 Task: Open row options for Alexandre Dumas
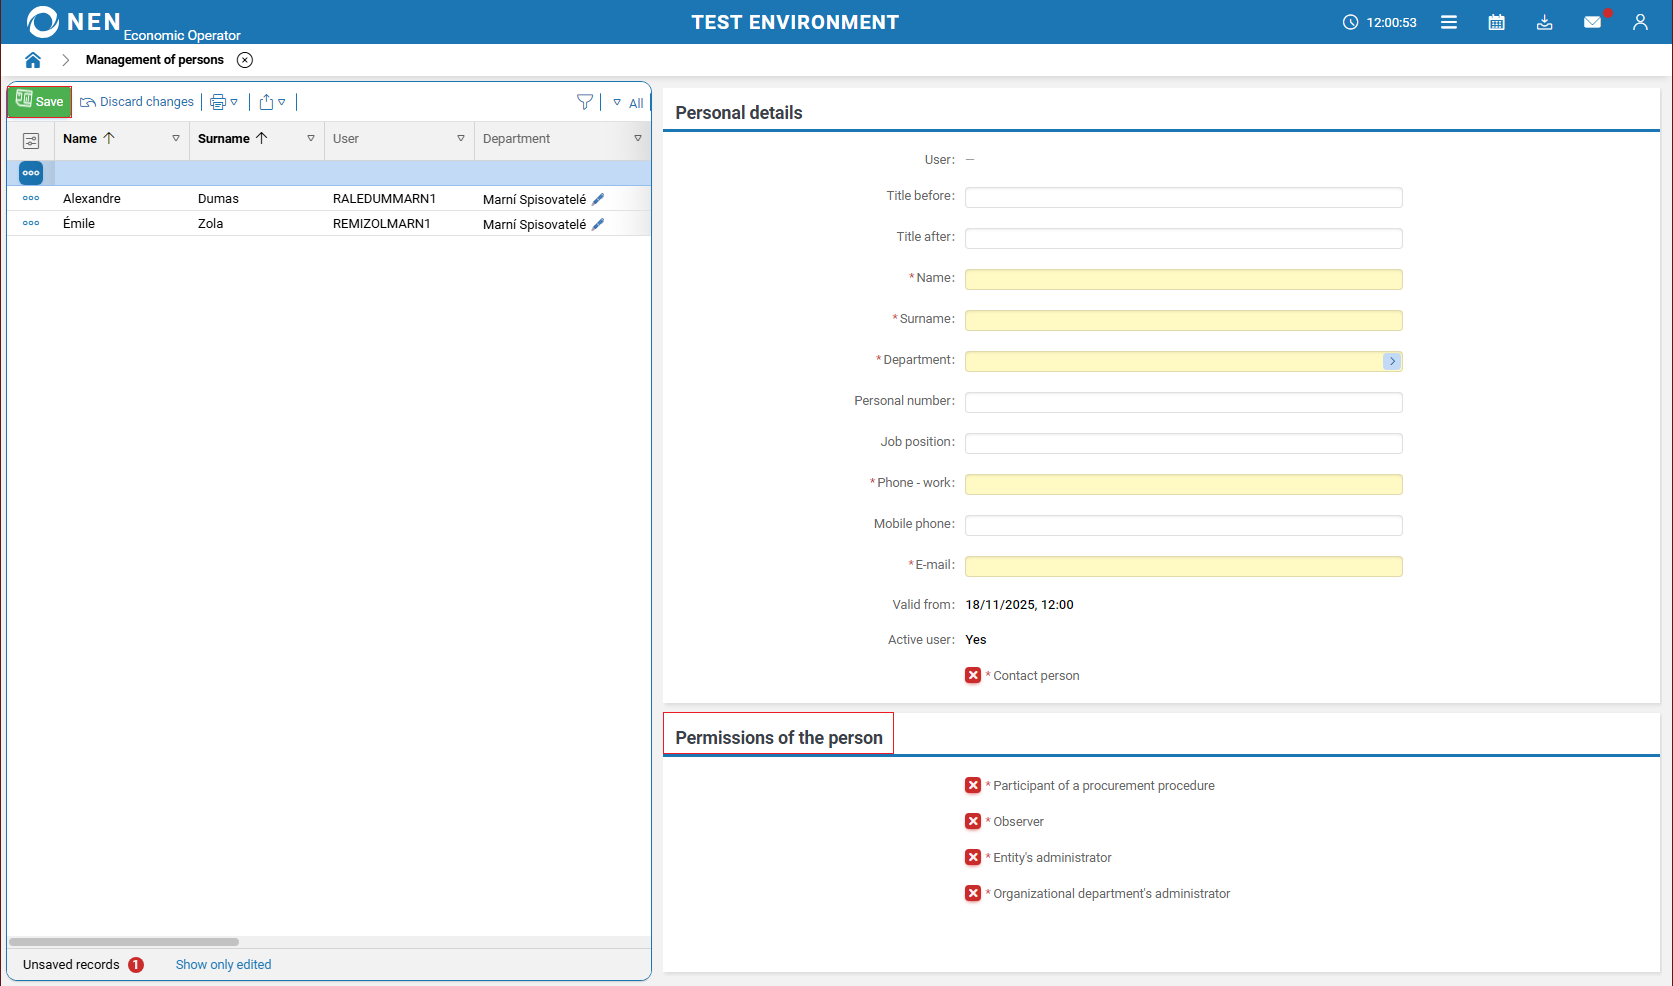click(30, 198)
